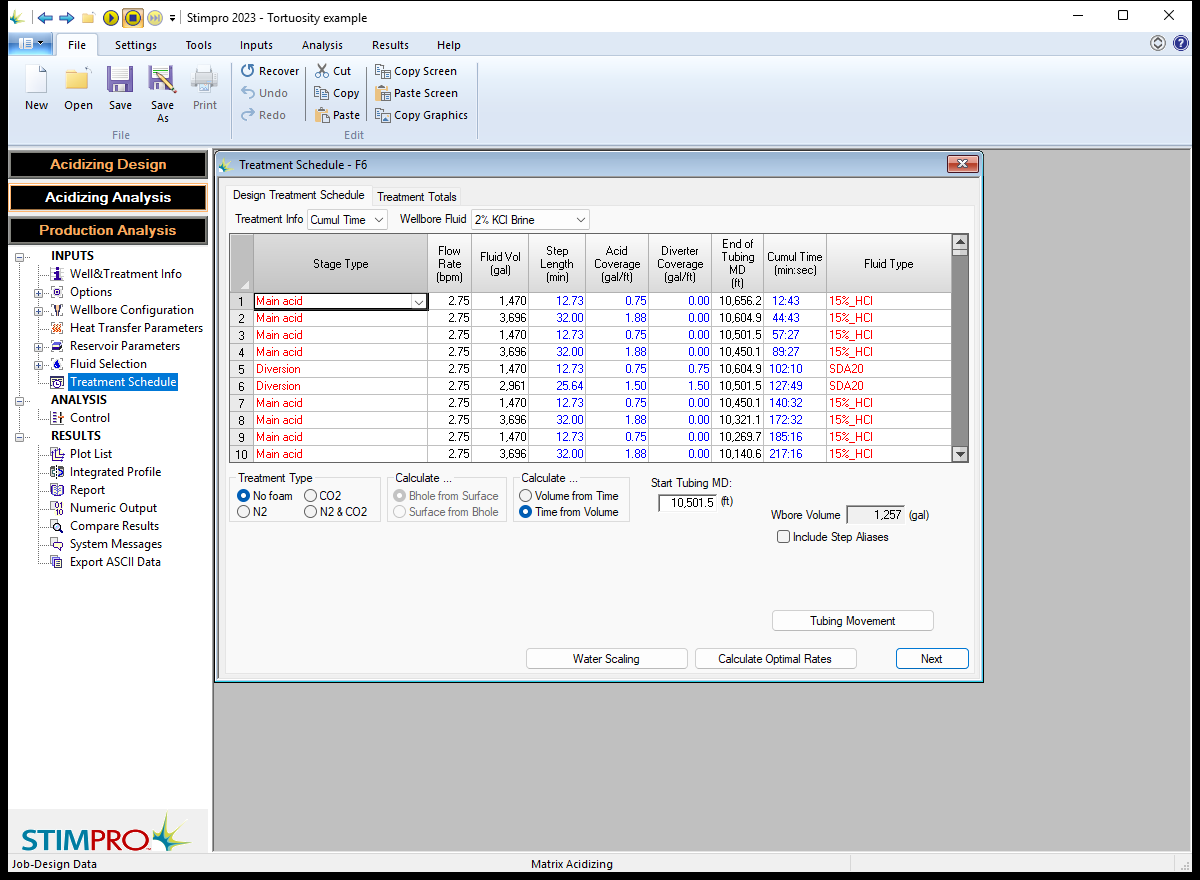Click the Acidizing Design module button

click(x=108, y=165)
